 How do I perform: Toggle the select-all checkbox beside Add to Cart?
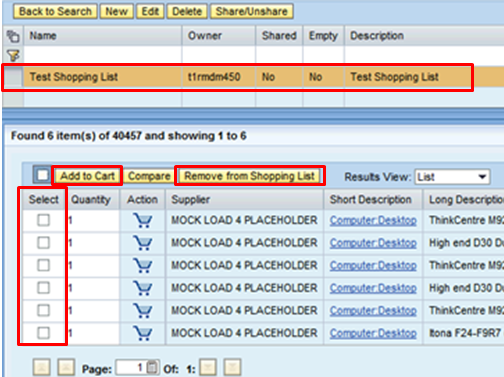(x=42, y=175)
